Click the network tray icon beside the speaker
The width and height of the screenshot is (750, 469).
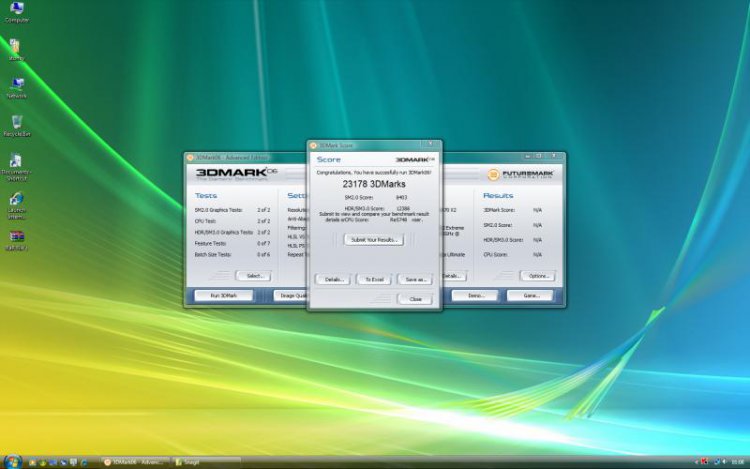point(717,462)
